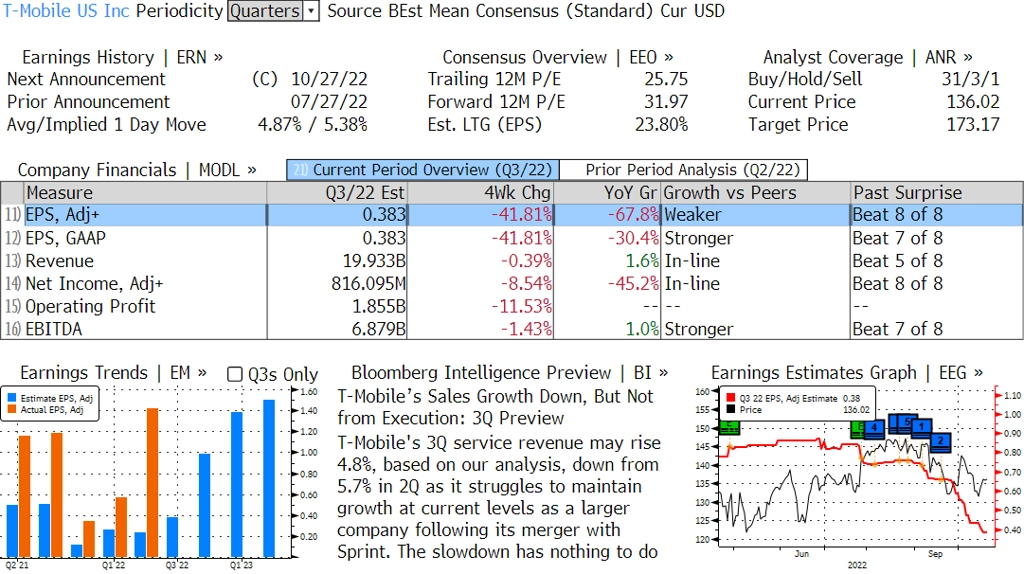This screenshot has width=1024, height=574.
Task: Open Analyst Coverage ANR link
Action: pos(867,57)
